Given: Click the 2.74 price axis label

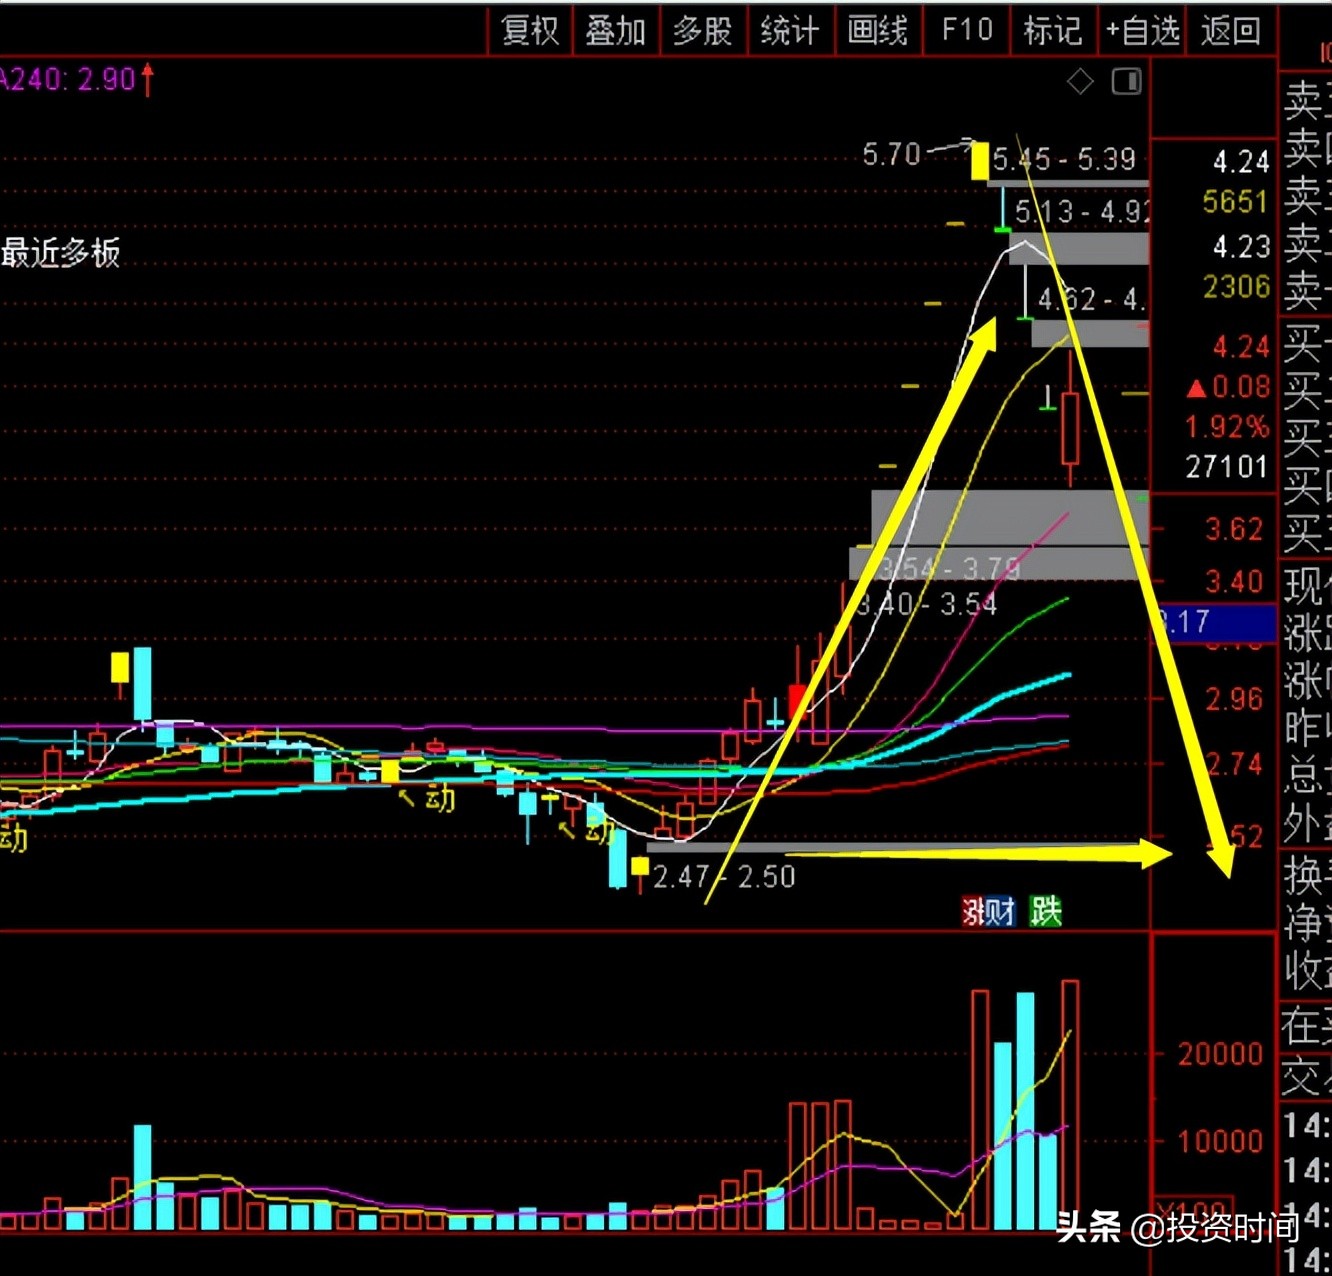Looking at the screenshot, I should tap(1234, 764).
